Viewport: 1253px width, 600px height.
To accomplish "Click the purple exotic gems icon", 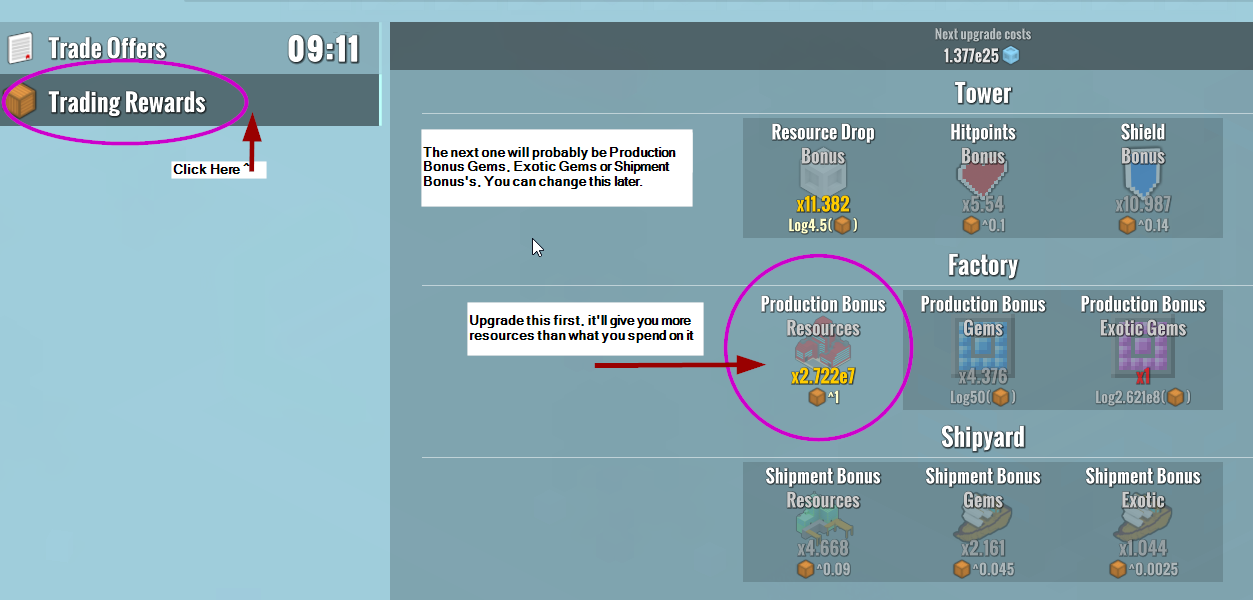I will click(1143, 346).
